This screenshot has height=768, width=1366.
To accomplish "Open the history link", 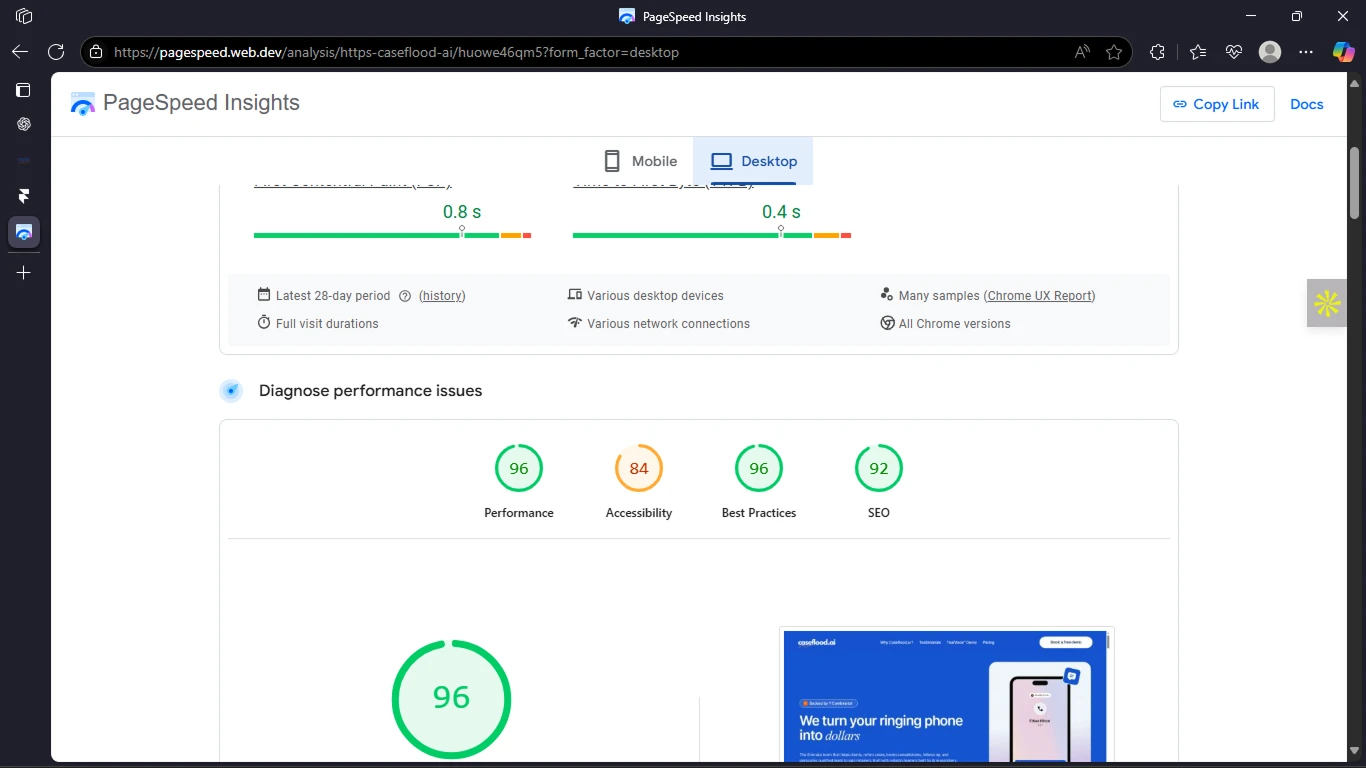I will tap(442, 296).
